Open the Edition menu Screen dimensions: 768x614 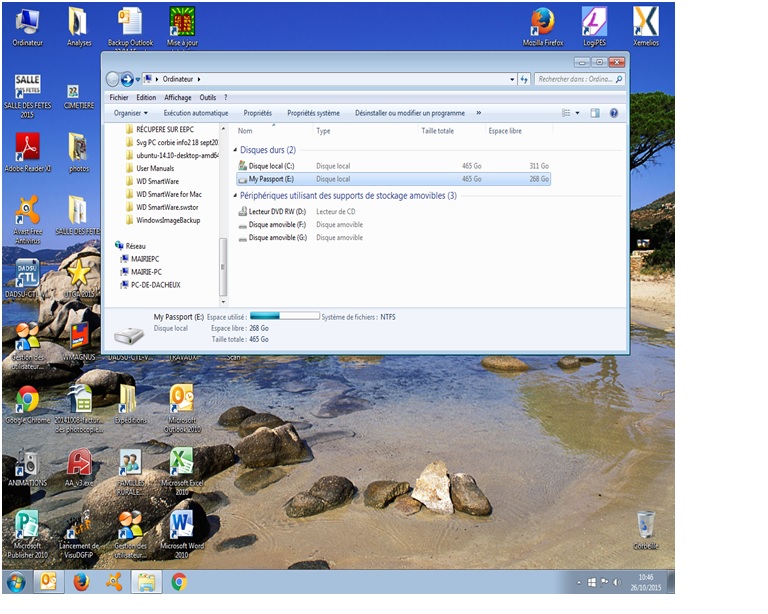coord(146,97)
